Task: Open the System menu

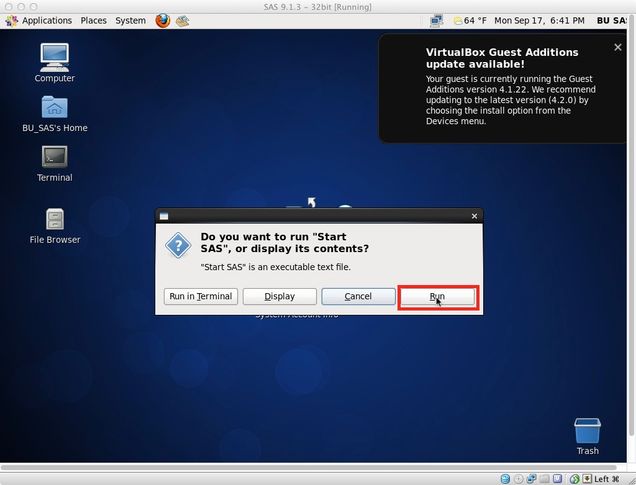Action: (x=130, y=21)
